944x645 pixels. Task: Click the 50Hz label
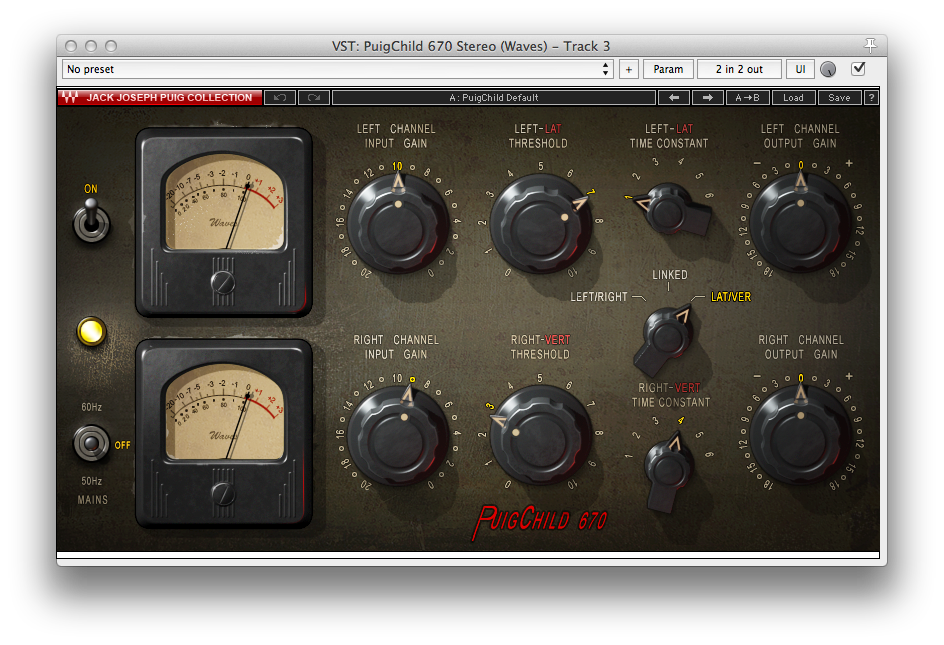point(92,481)
